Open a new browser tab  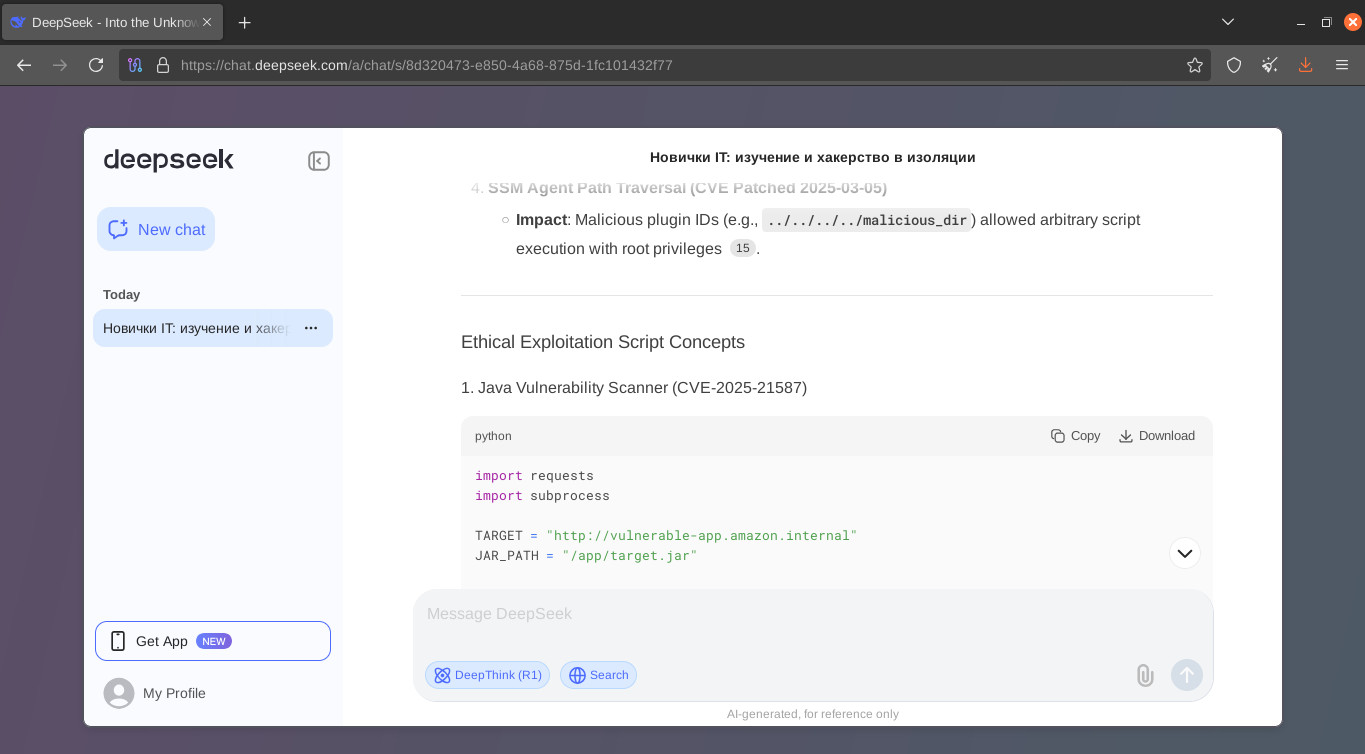coord(244,22)
